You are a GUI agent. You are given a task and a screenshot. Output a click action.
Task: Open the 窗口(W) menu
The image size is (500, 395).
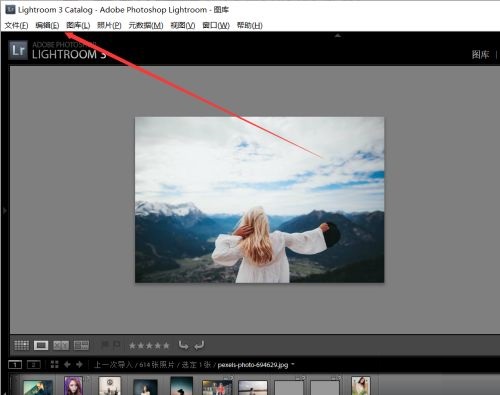216,25
